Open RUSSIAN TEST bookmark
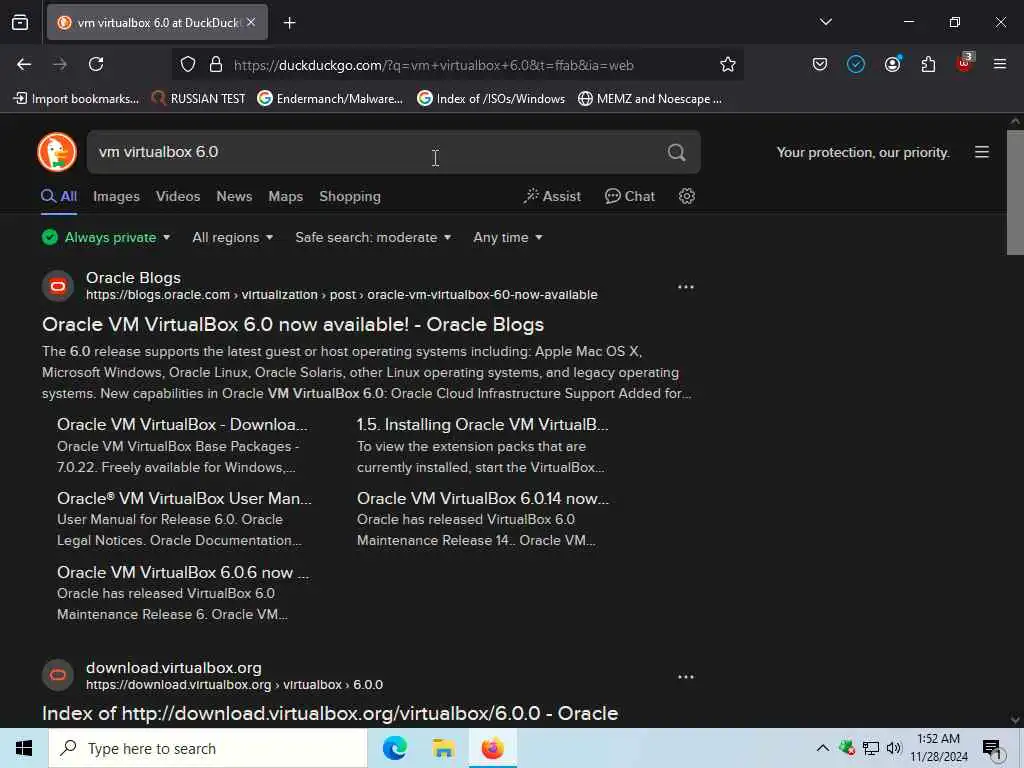The width and height of the screenshot is (1024, 768). [x=198, y=99]
